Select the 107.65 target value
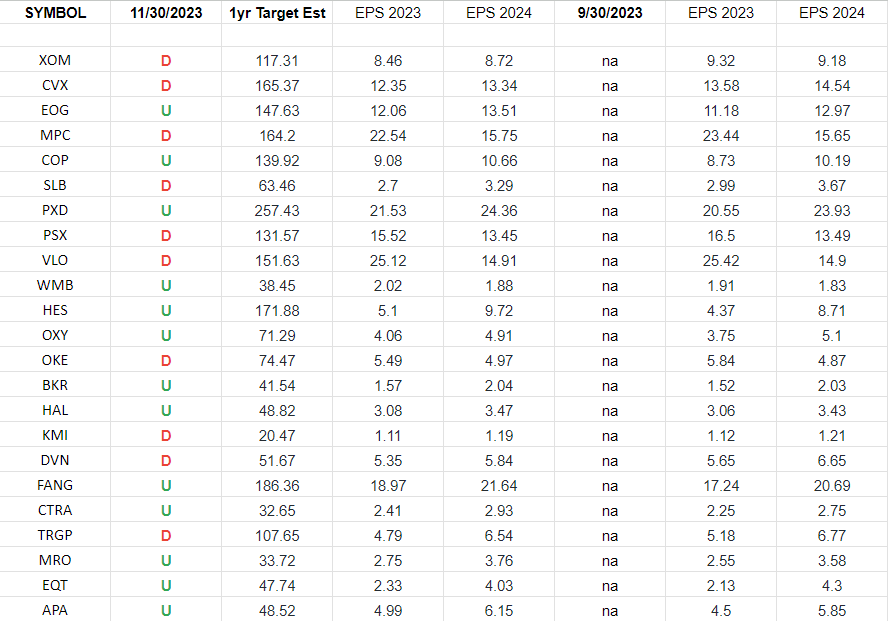This screenshot has width=888, height=621. [277, 535]
